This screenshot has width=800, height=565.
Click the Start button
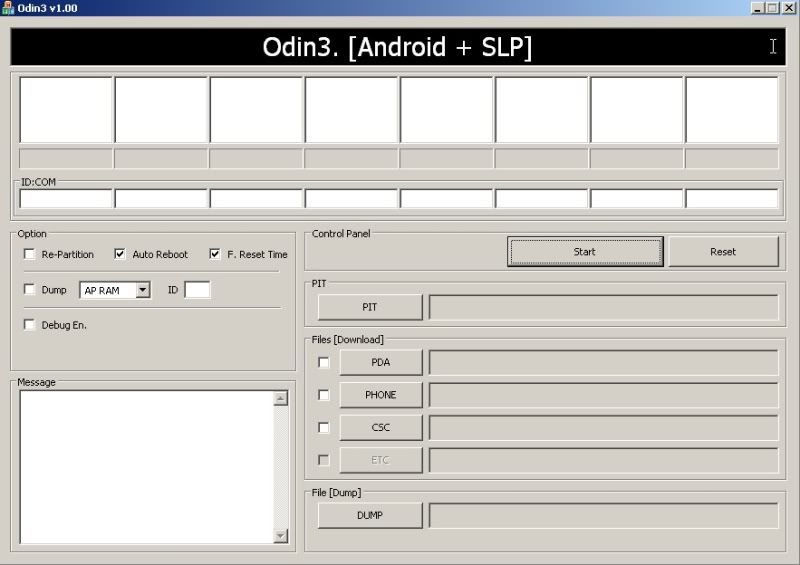[x=585, y=252]
